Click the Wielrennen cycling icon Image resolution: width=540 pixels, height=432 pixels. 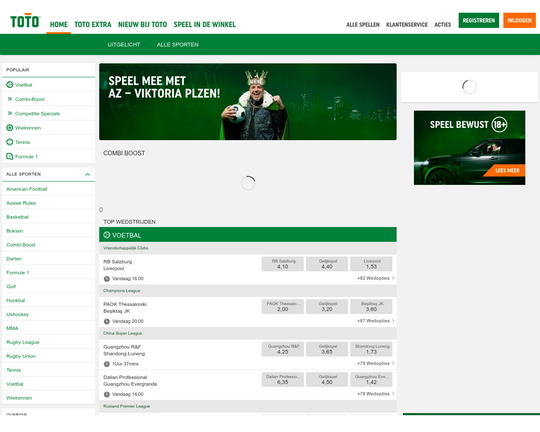point(10,128)
